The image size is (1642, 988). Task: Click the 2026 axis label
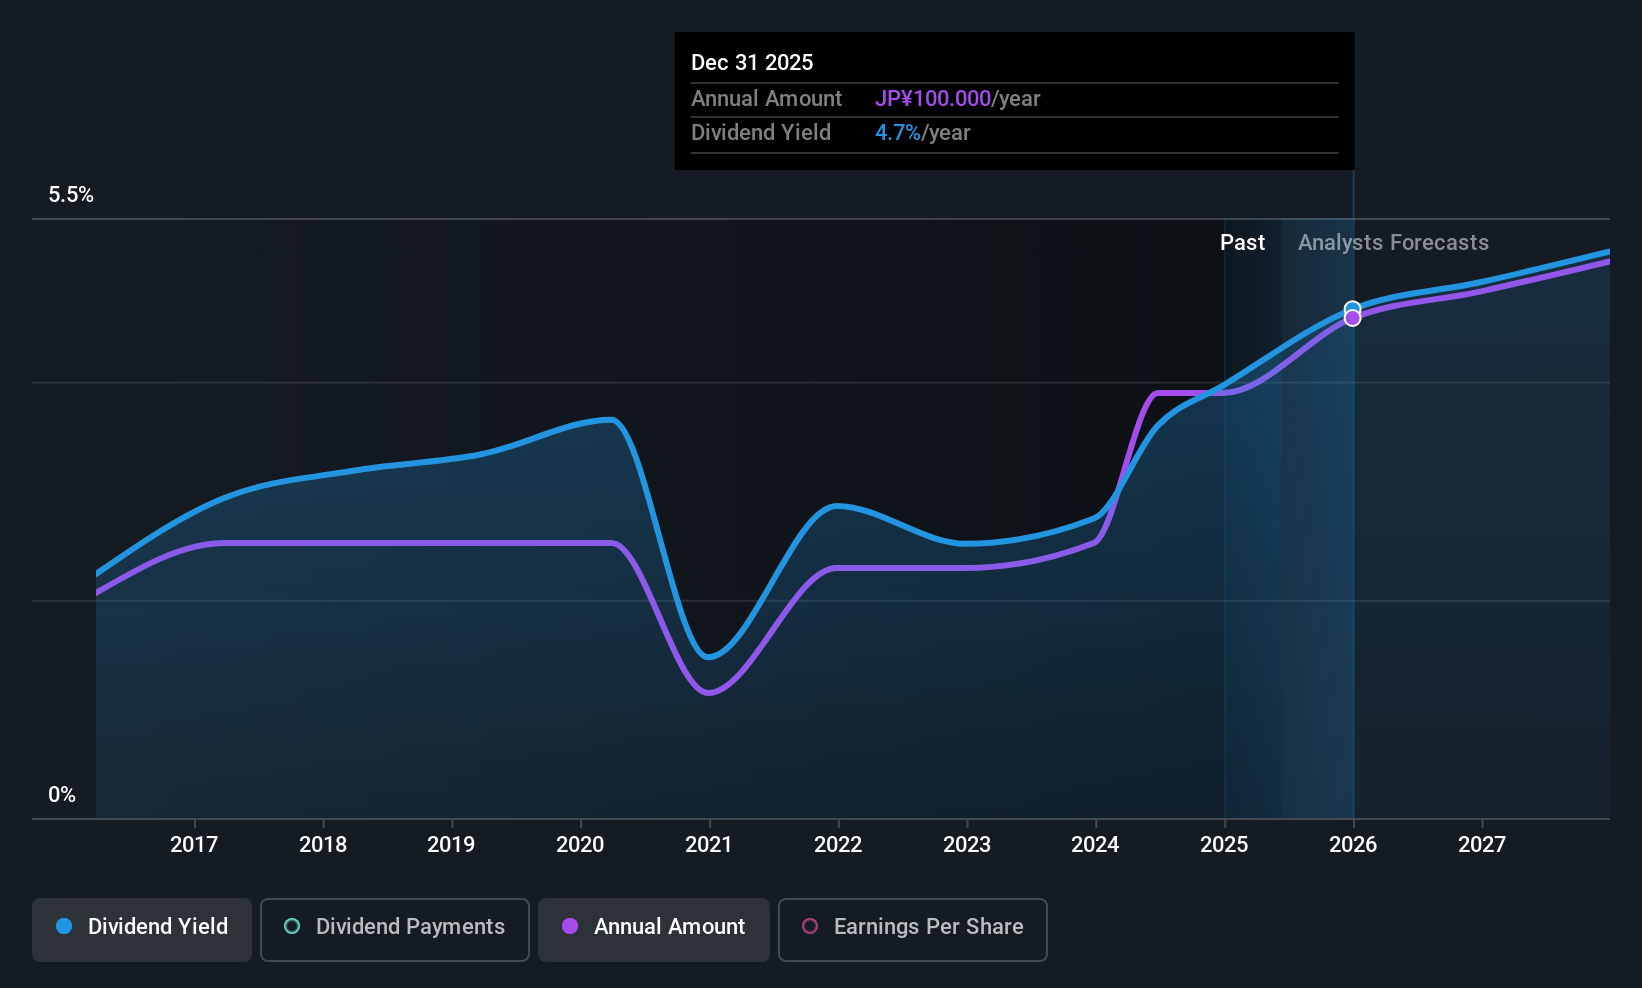tap(1353, 844)
